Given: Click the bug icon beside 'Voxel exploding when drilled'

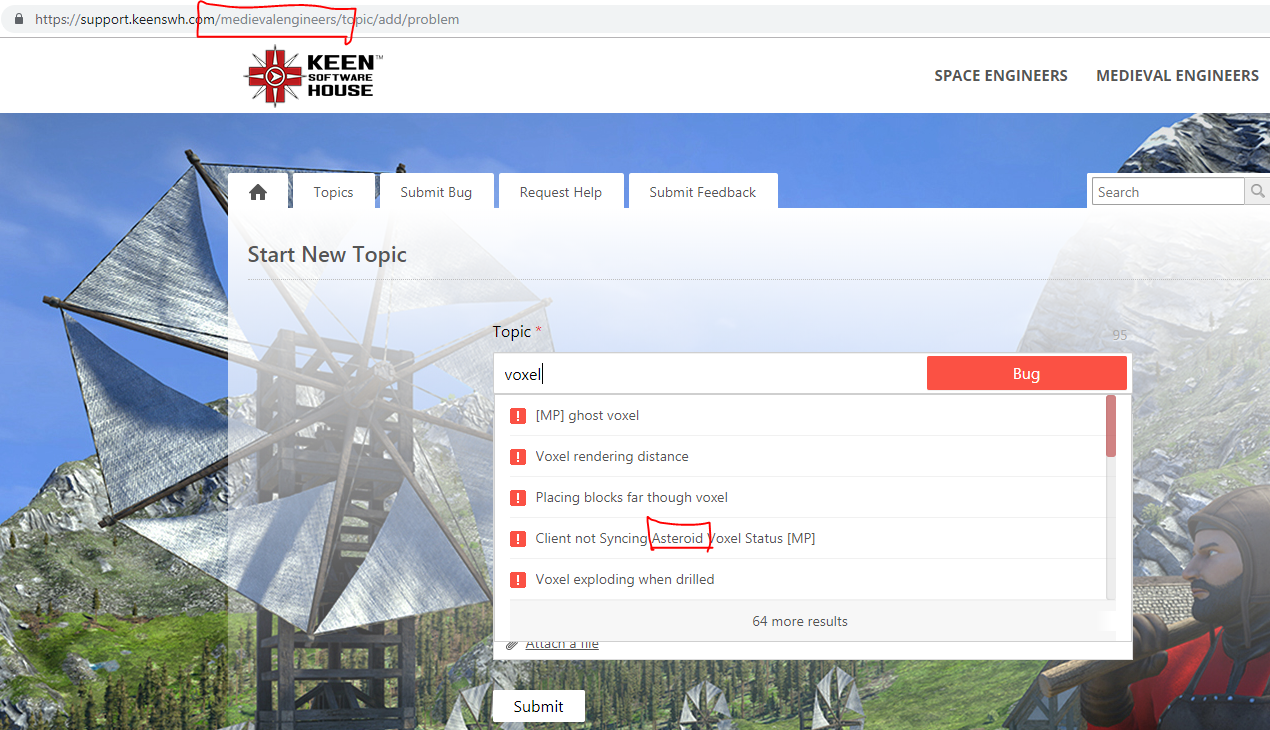Looking at the screenshot, I should click(x=518, y=580).
